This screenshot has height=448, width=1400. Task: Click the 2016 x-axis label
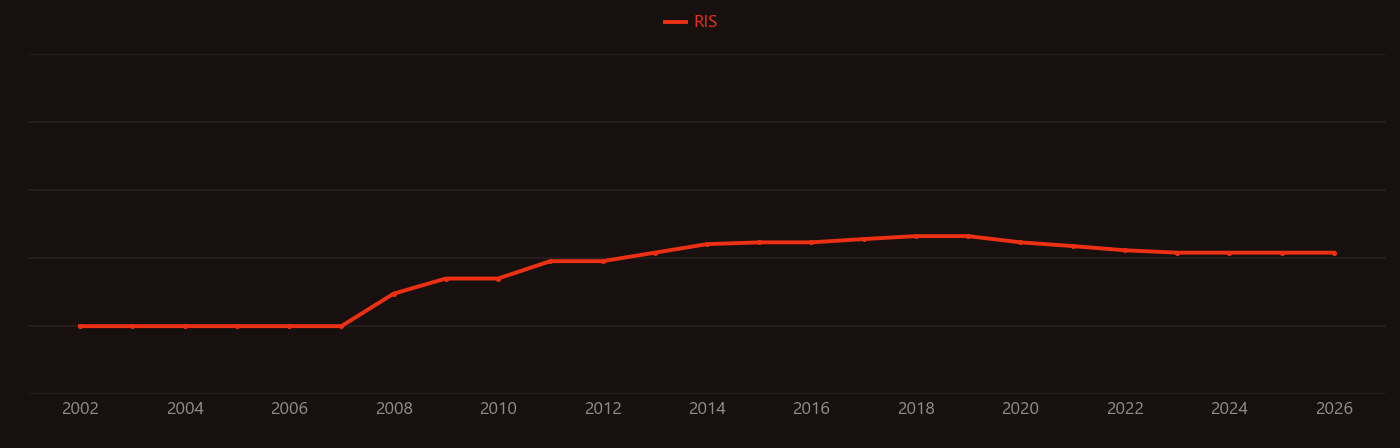click(x=812, y=409)
